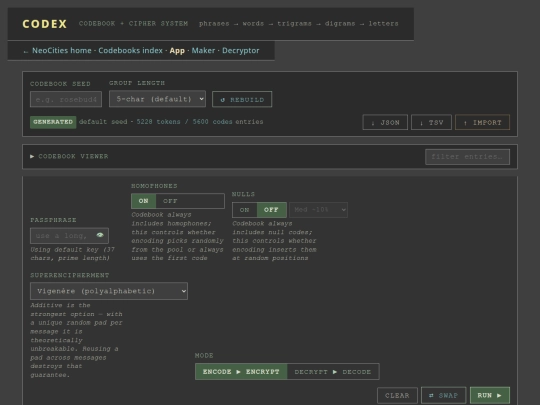Turn homophones ON
540x405 pixels.
tap(143, 201)
